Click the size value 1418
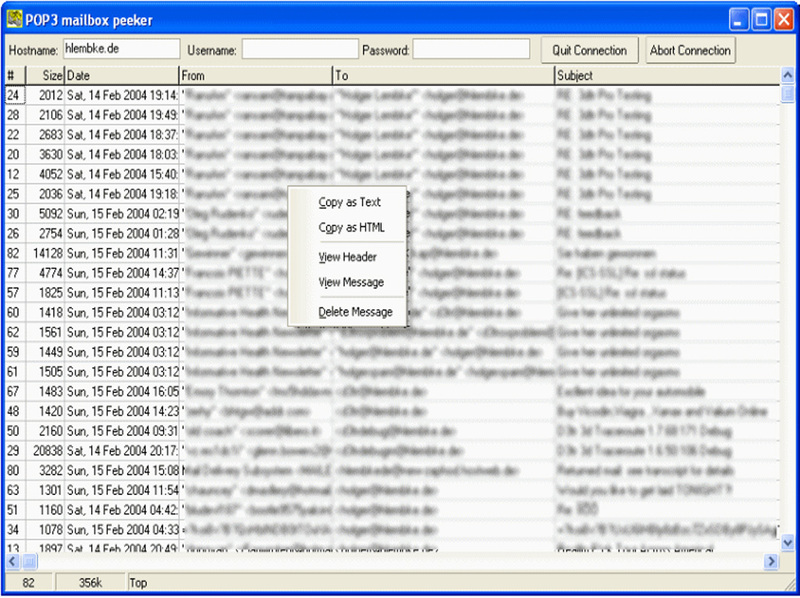Screen dimensions: 800x598 click(x=51, y=312)
